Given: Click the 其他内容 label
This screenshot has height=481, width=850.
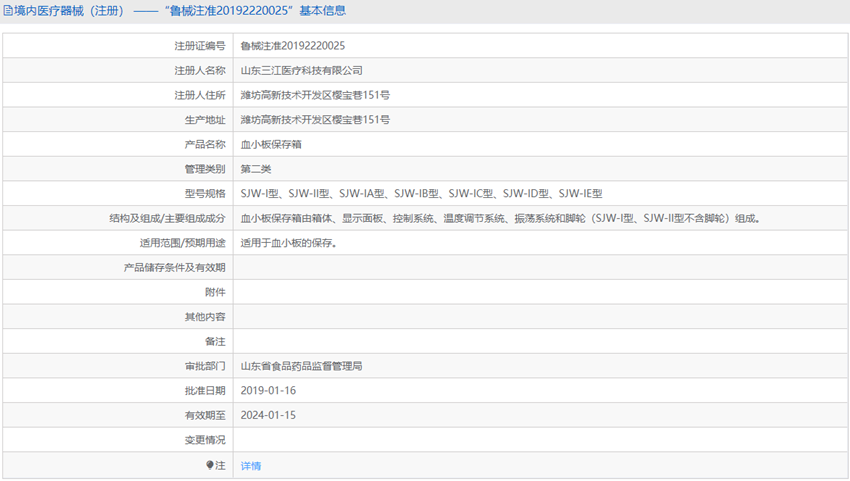Looking at the screenshot, I should [x=205, y=317].
